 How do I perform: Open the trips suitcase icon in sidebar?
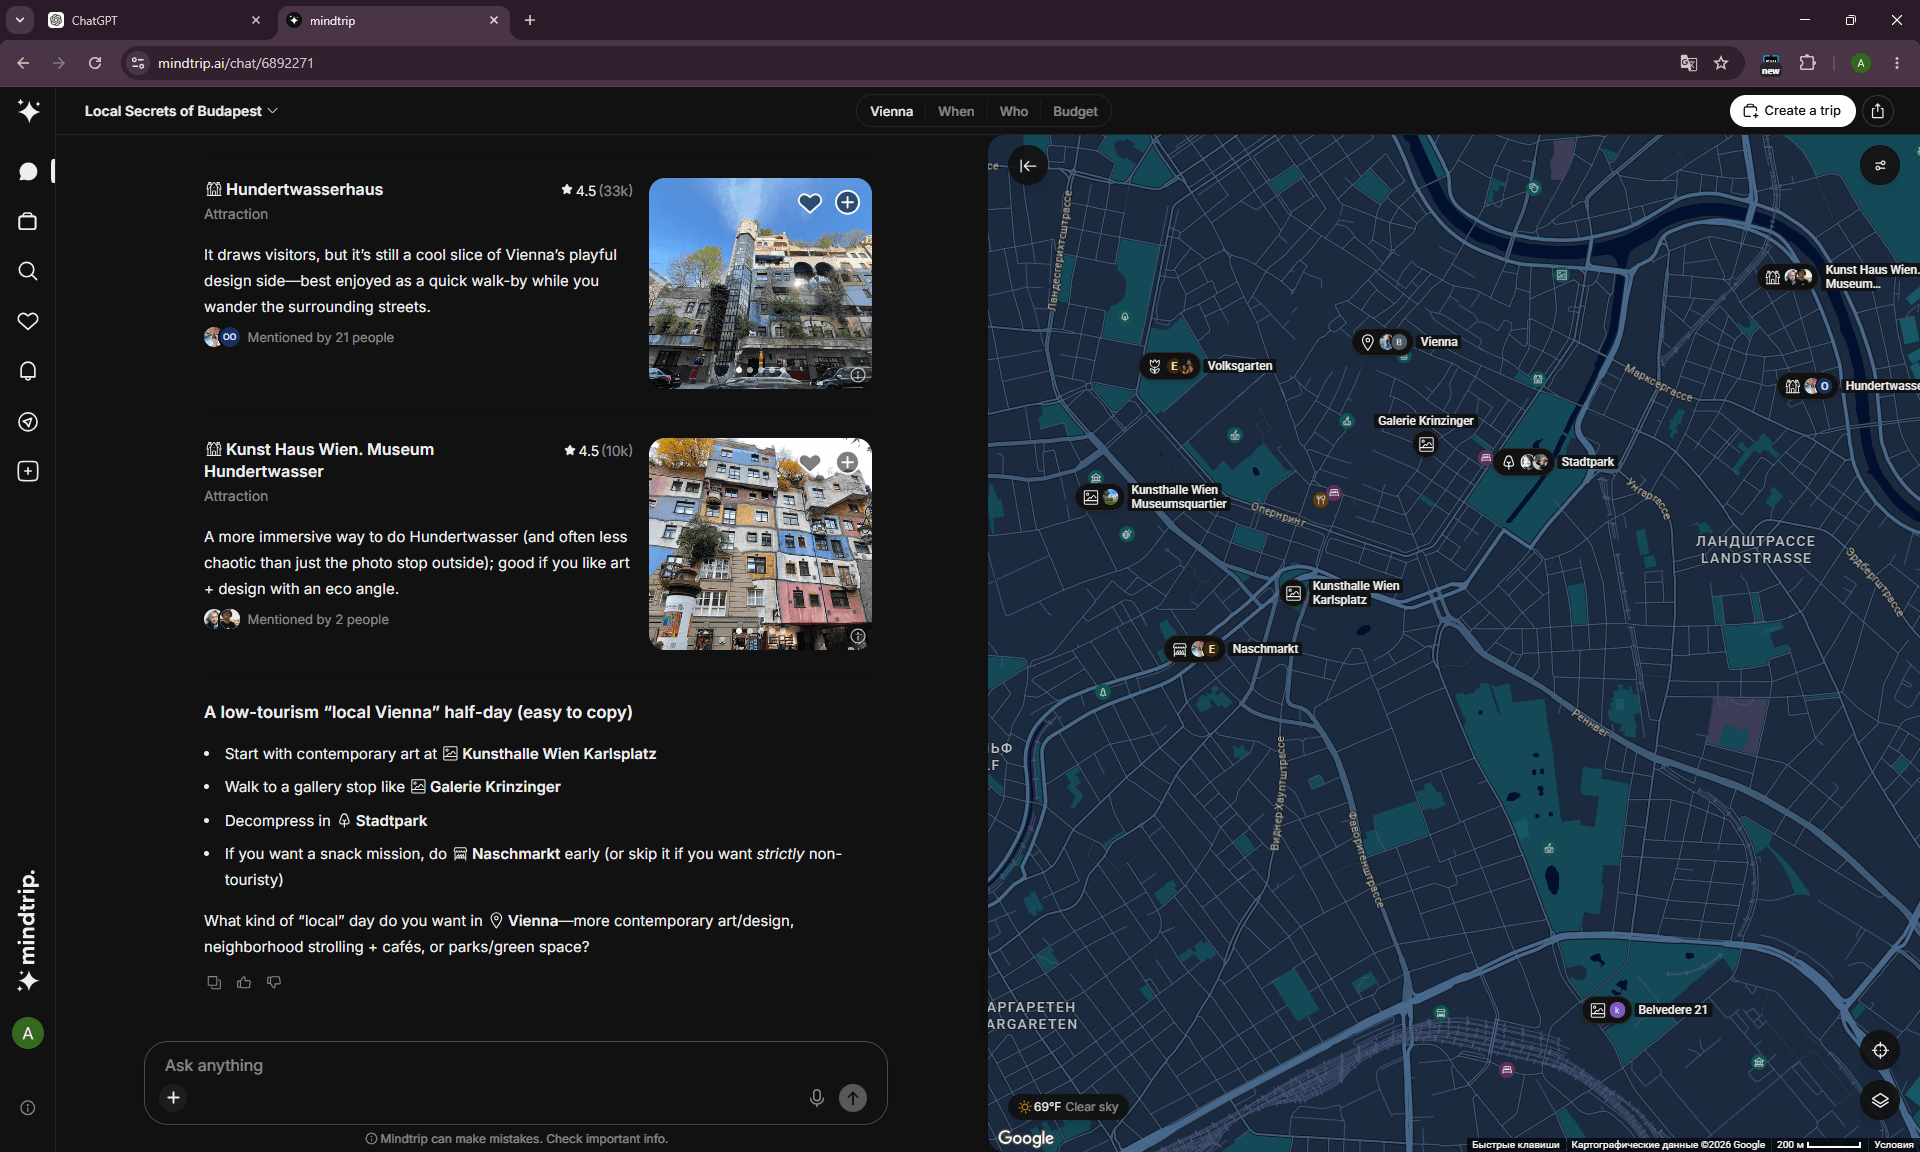click(28, 221)
